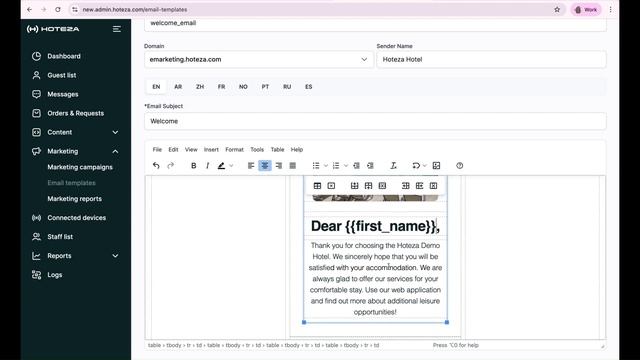Delete column in table toolbar
This screenshot has width=640, height=360.
click(x=433, y=186)
